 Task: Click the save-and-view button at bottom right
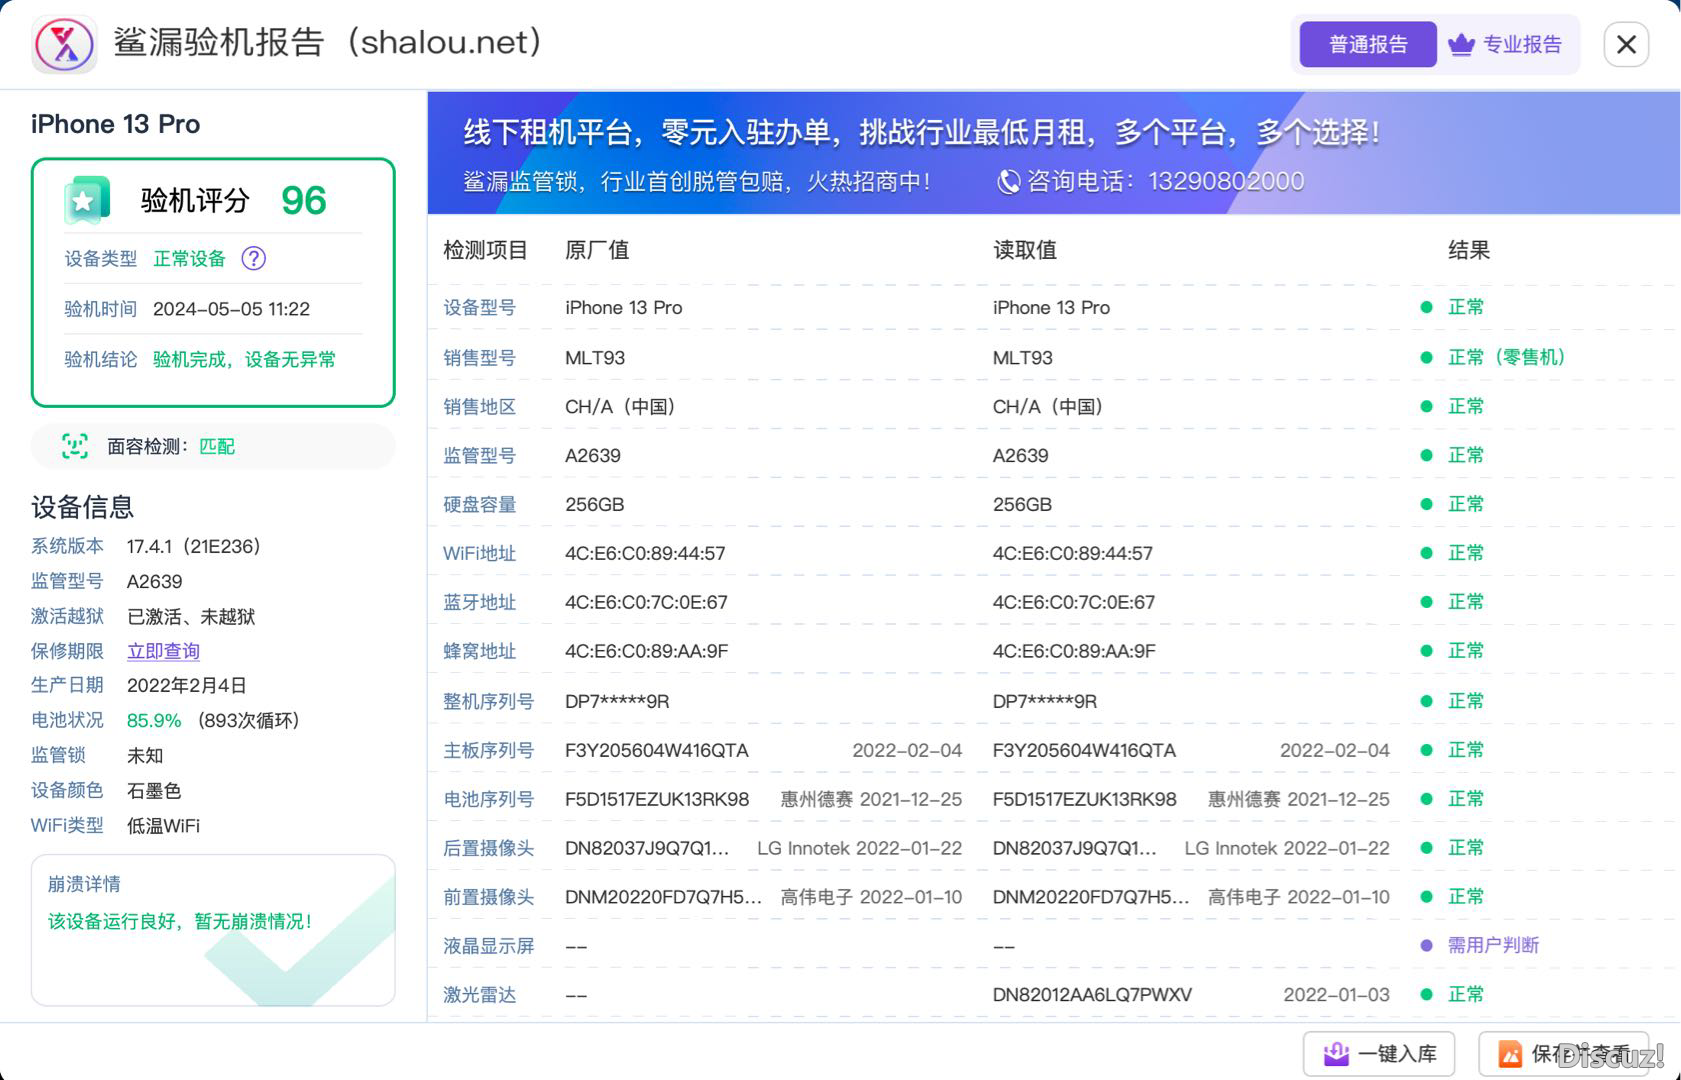(x=1563, y=1054)
